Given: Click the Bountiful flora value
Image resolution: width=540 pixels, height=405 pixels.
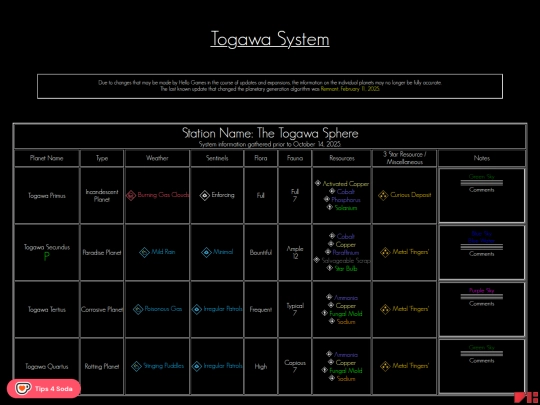Looking at the screenshot, I should (x=261, y=252).
